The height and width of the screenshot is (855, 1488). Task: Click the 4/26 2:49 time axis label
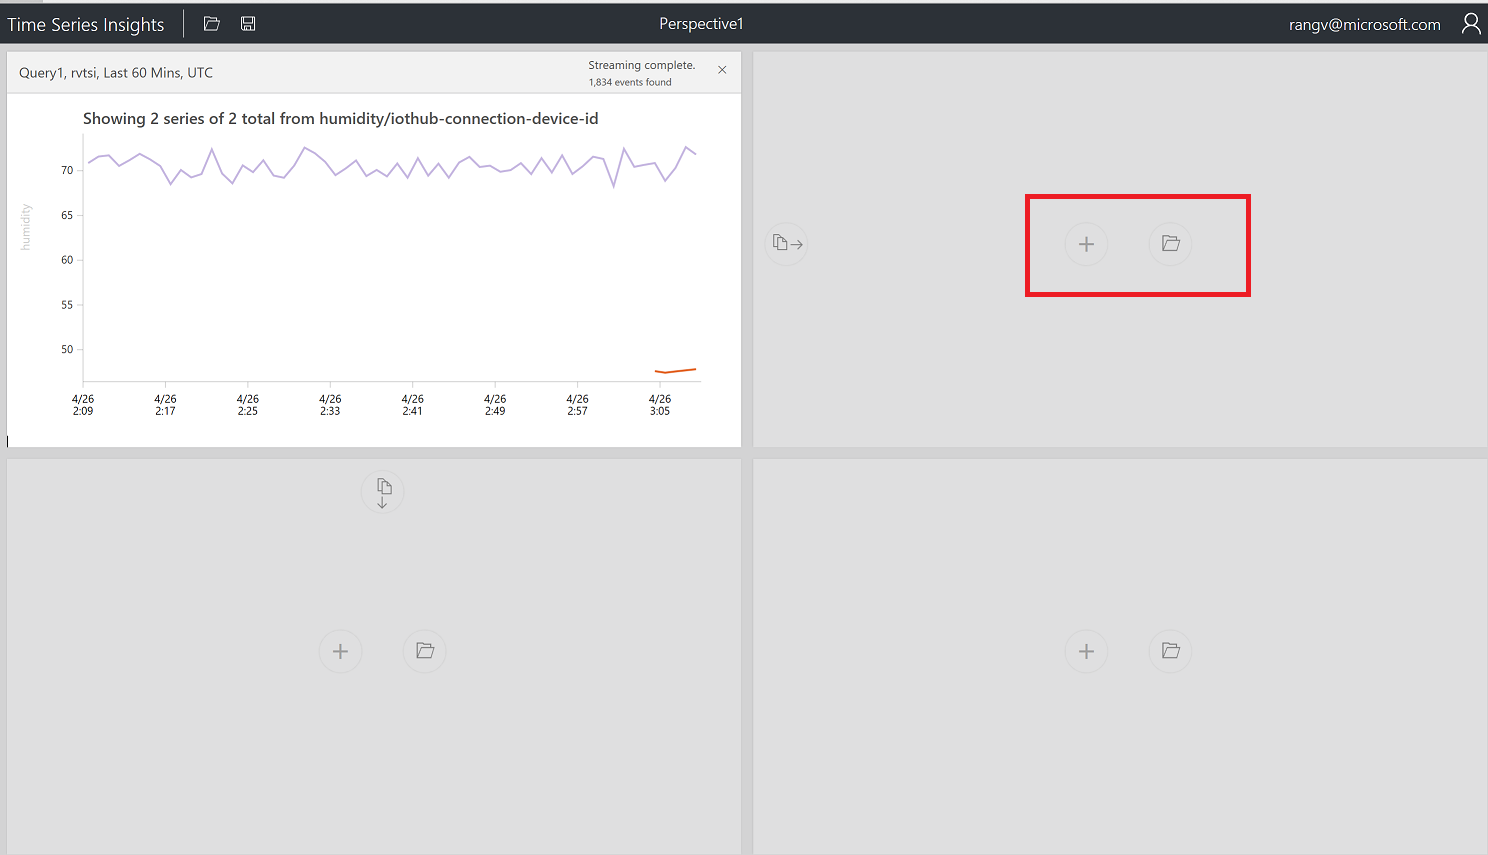pos(495,405)
